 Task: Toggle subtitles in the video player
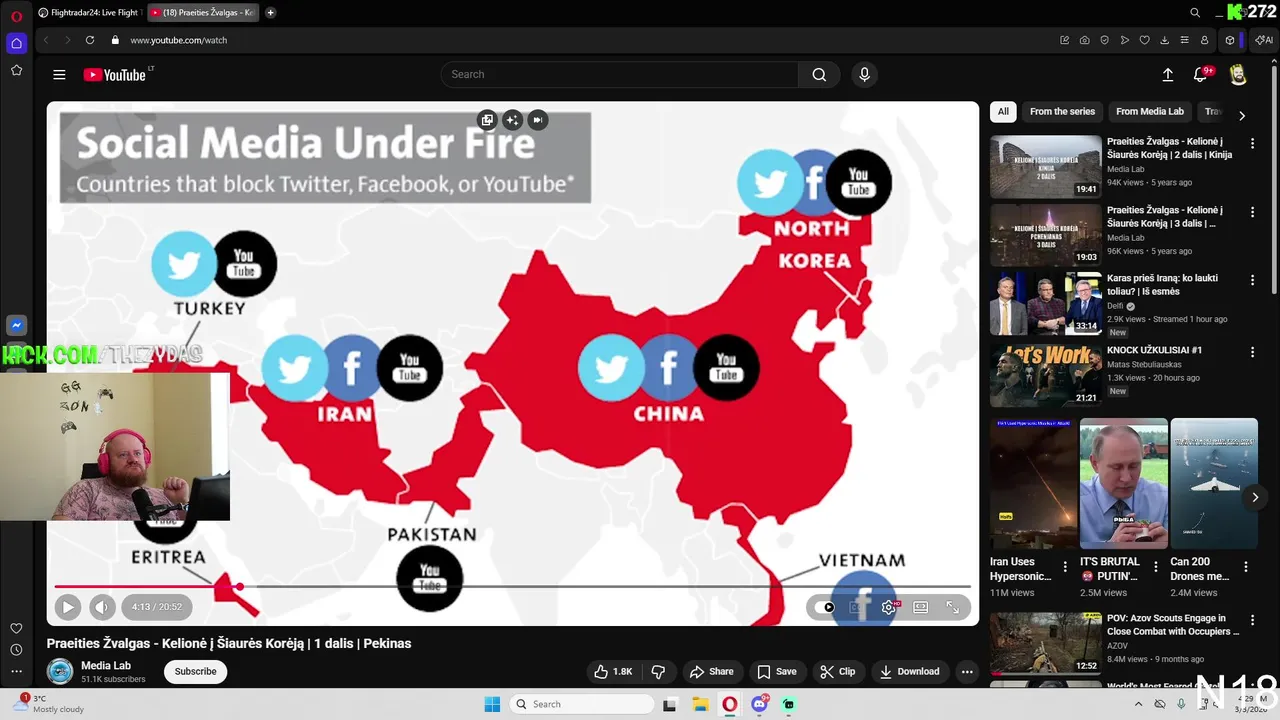pos(857,607)
